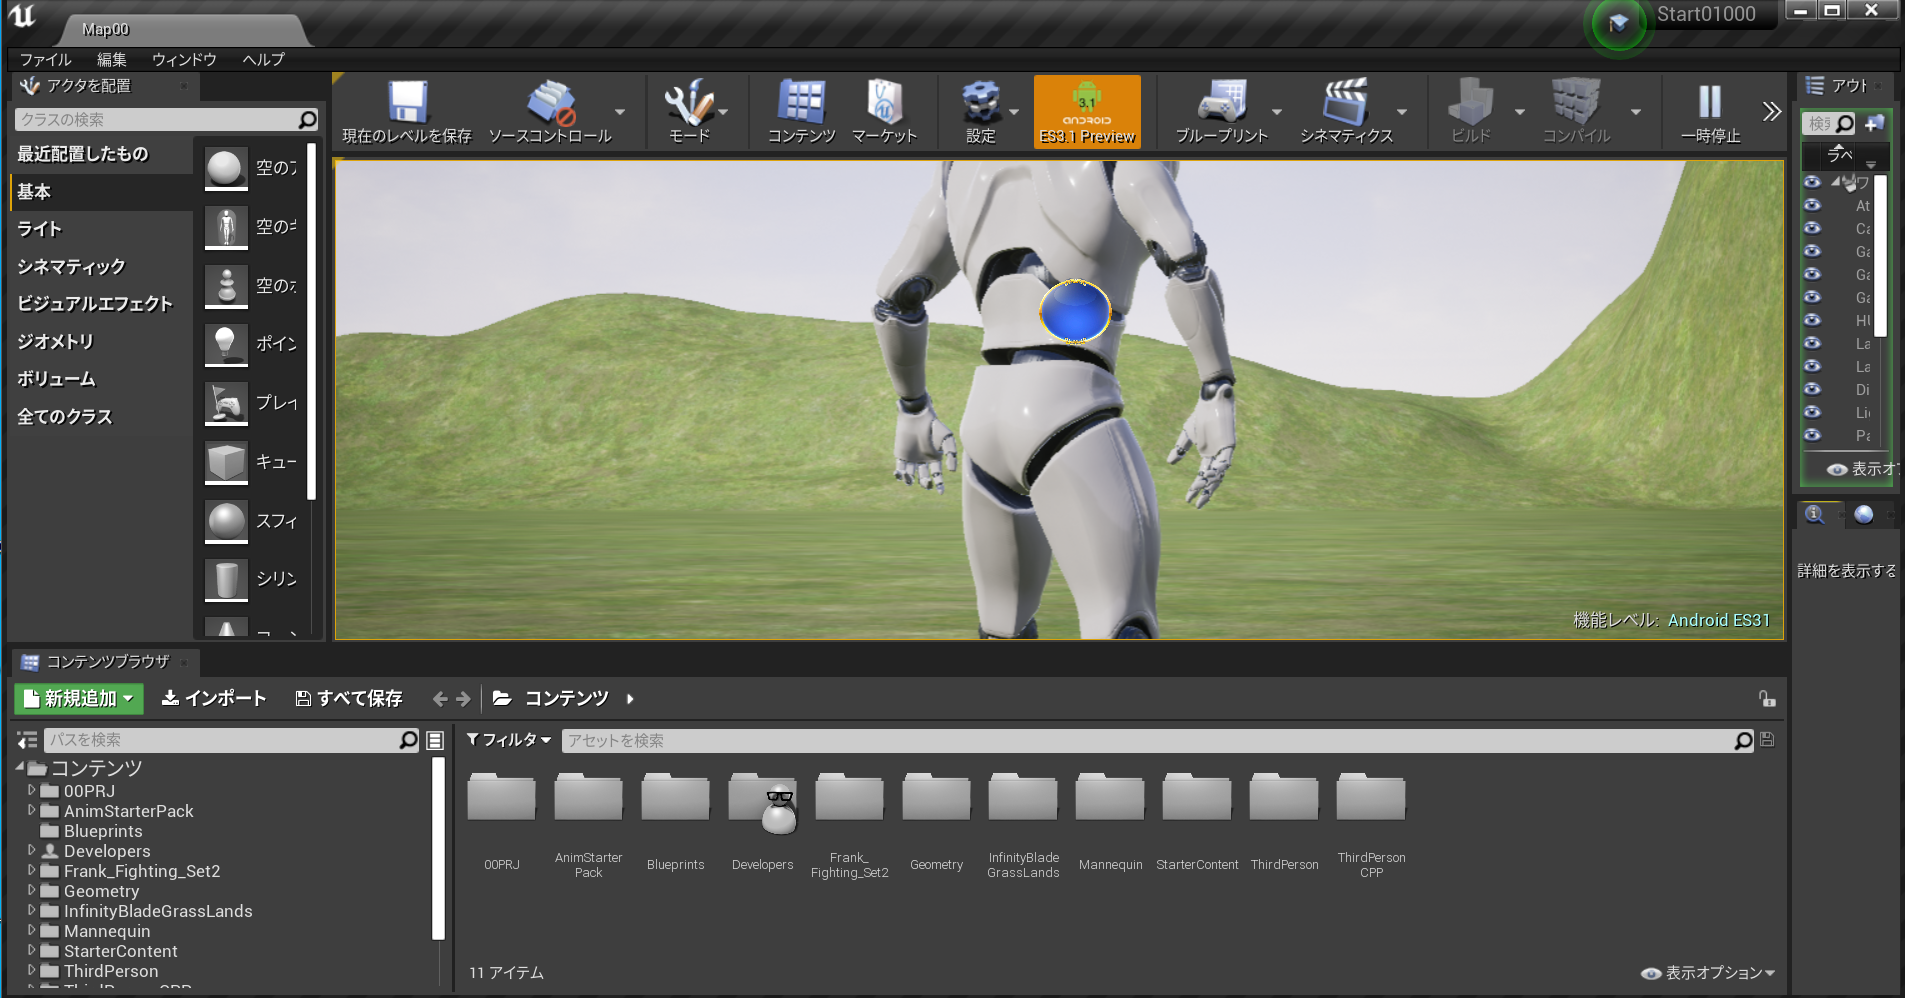
Task: Open the 編集 menu
Action: click(x=112, y=60)
